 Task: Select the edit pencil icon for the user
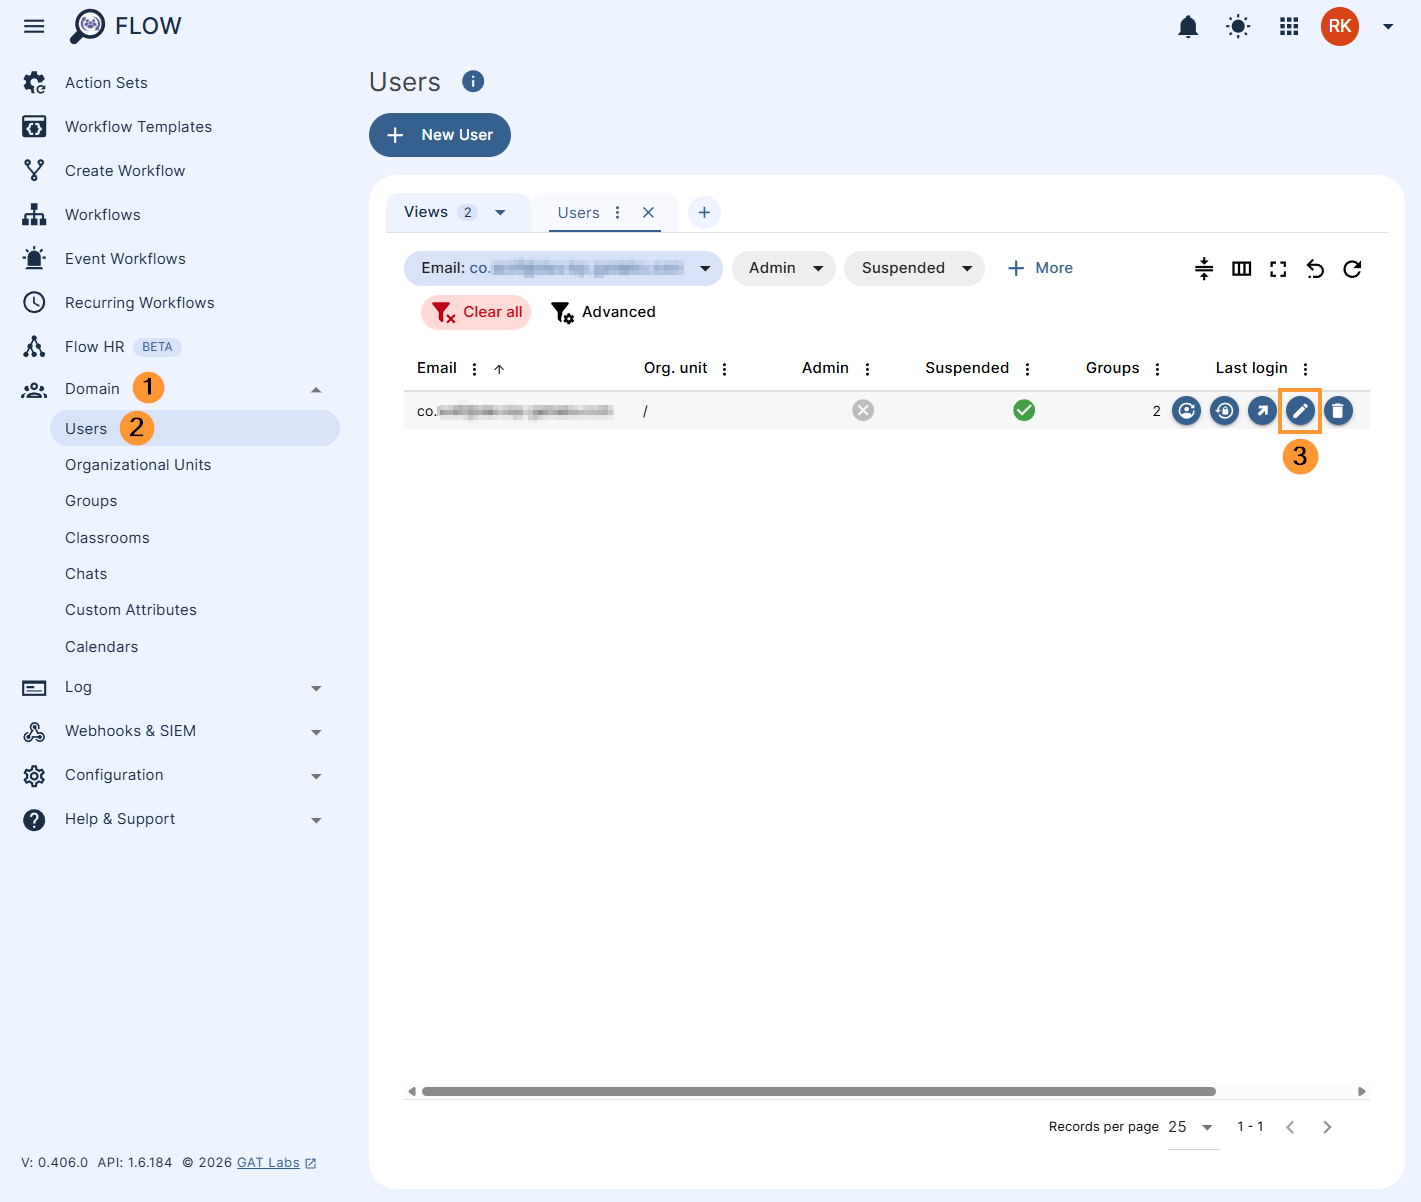[x=1300, y=410]
